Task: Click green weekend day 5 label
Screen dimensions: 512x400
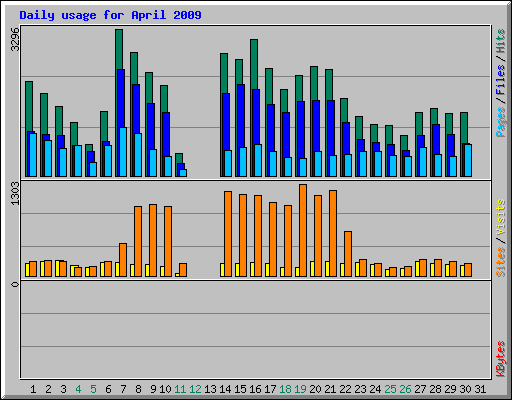Action: click(93, 389)
